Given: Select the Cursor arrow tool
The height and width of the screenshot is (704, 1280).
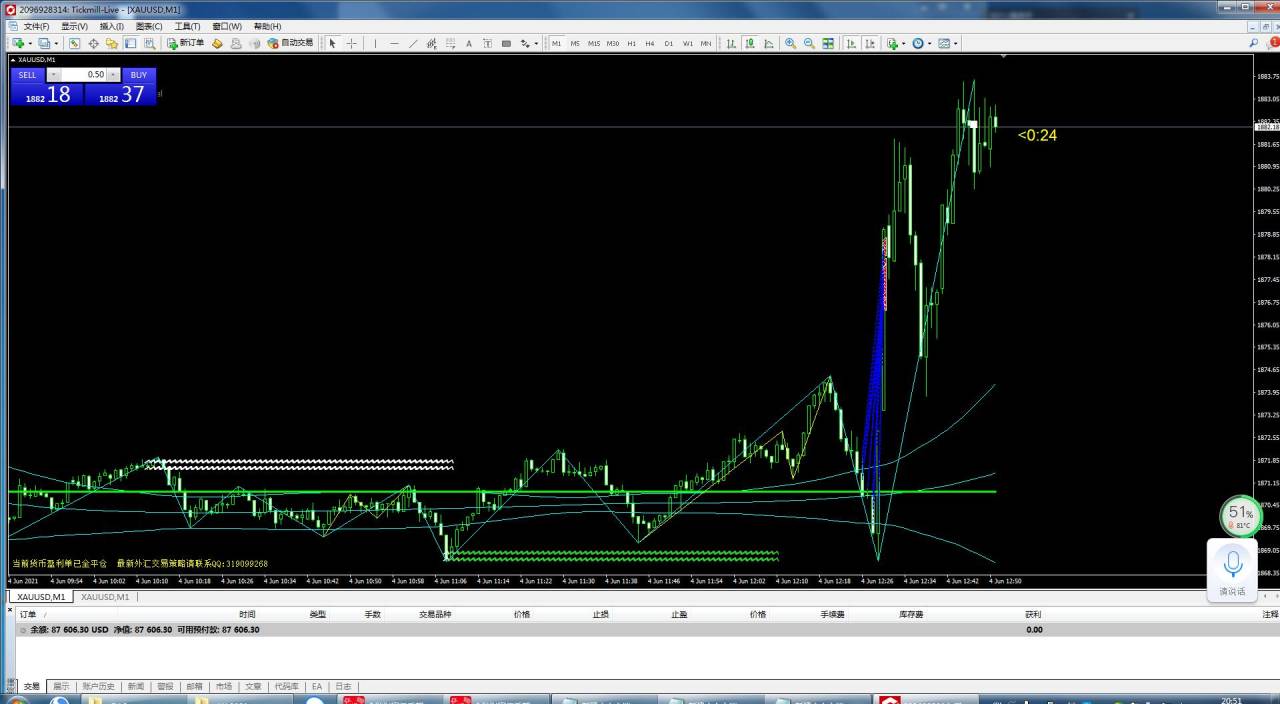Looking at the screenshot, I should coord(332,43).
